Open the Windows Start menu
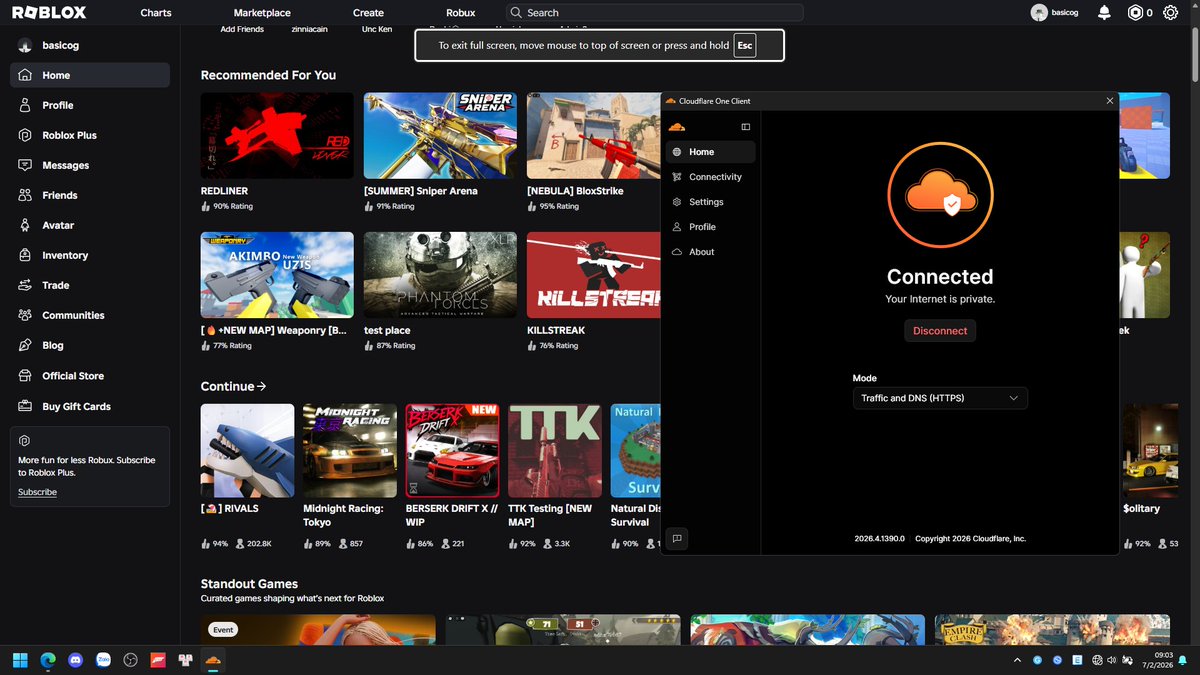Viewport: 1200px width, 675px height. pos(19,660)
